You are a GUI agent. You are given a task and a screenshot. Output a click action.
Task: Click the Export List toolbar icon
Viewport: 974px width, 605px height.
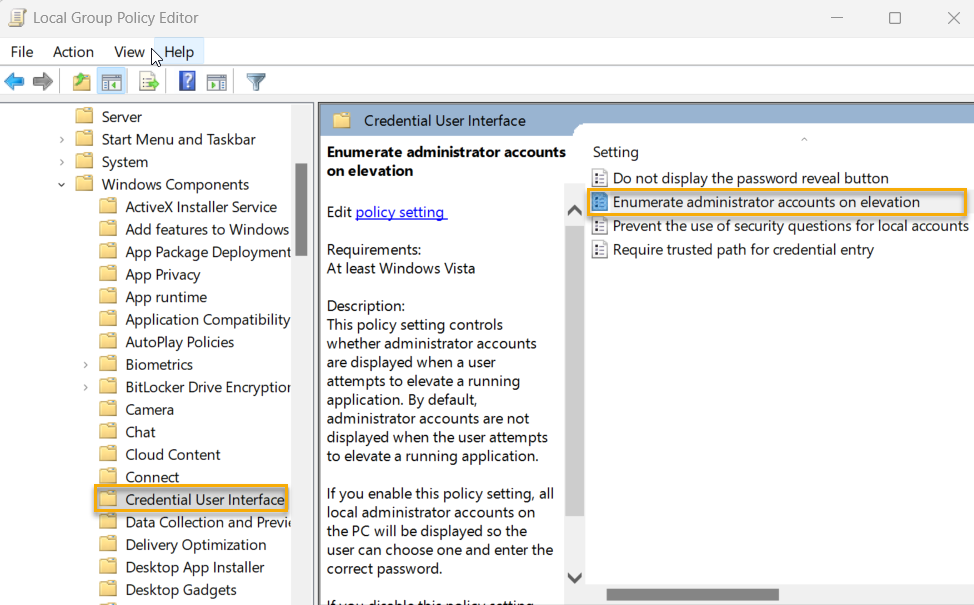pos(148,81)
